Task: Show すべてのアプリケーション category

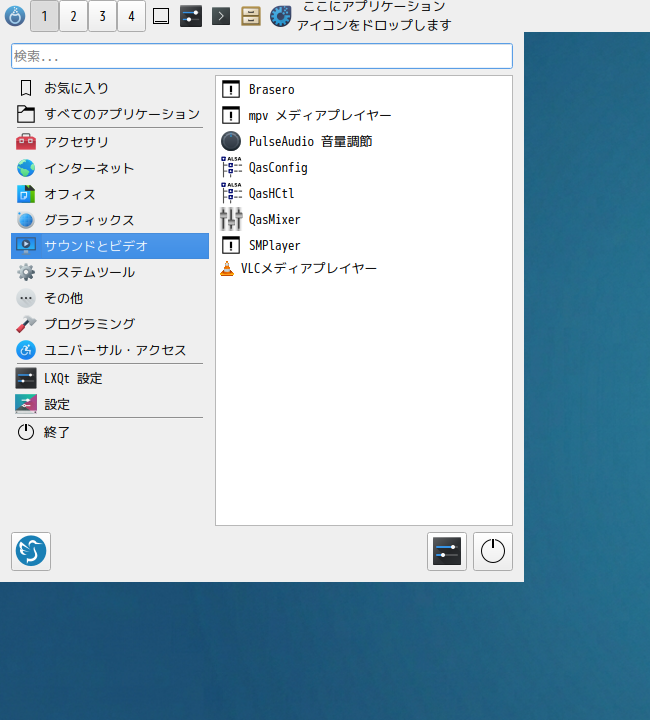Action: point(110,114)
